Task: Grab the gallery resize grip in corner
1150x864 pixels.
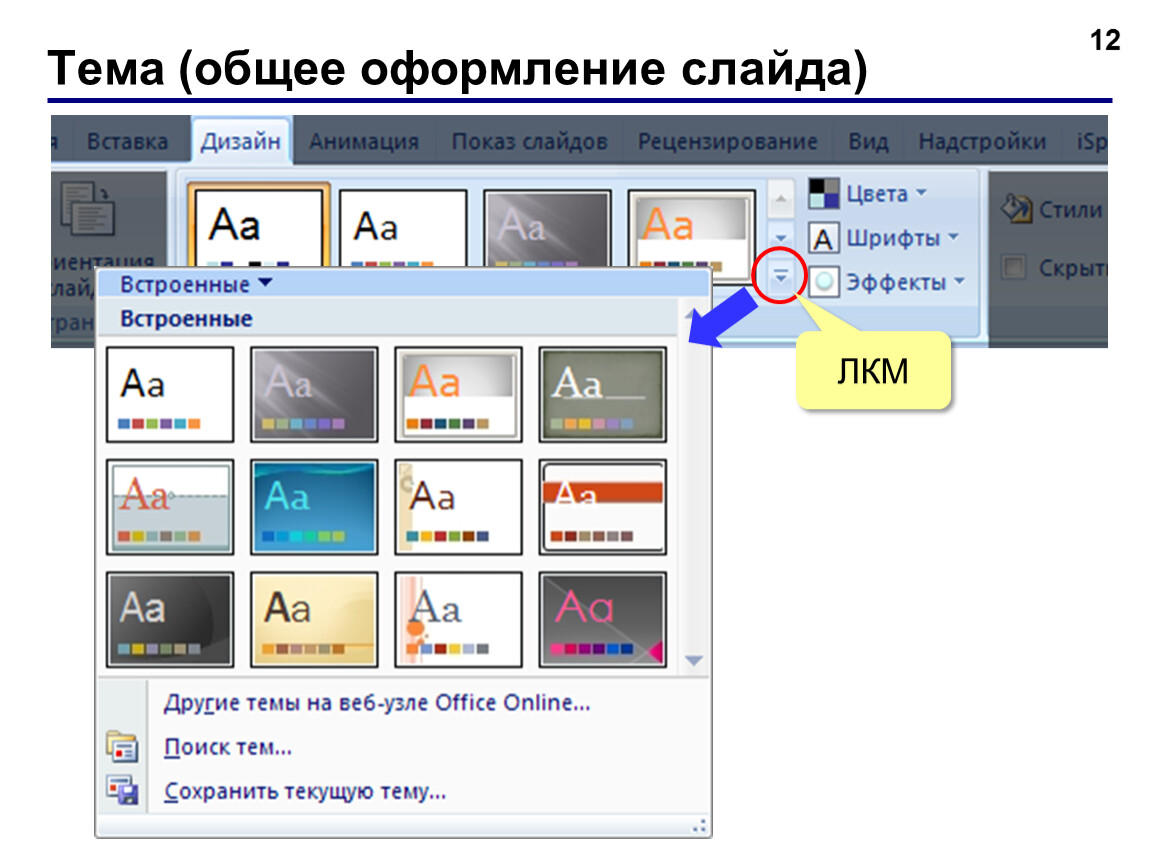Action: tap(700, 827)
